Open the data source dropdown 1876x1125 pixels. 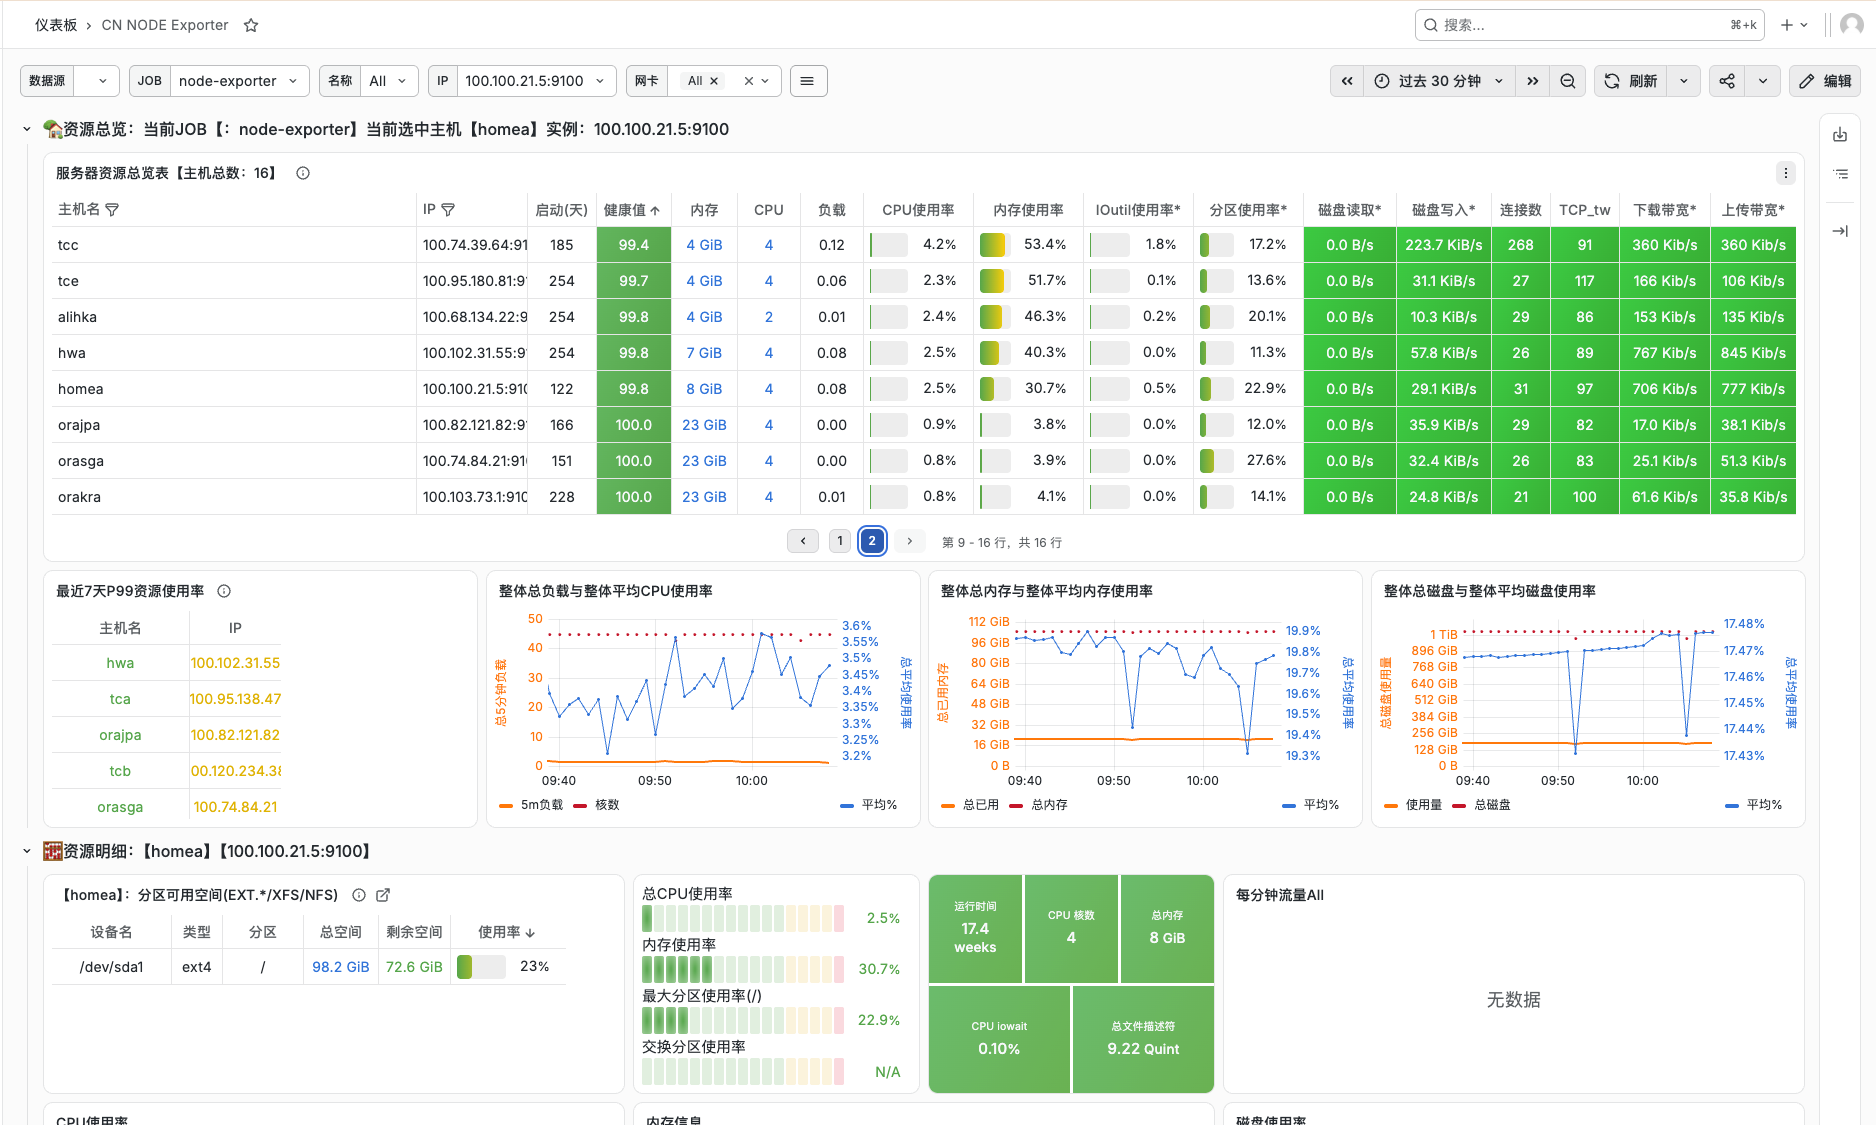coord(97,81)
